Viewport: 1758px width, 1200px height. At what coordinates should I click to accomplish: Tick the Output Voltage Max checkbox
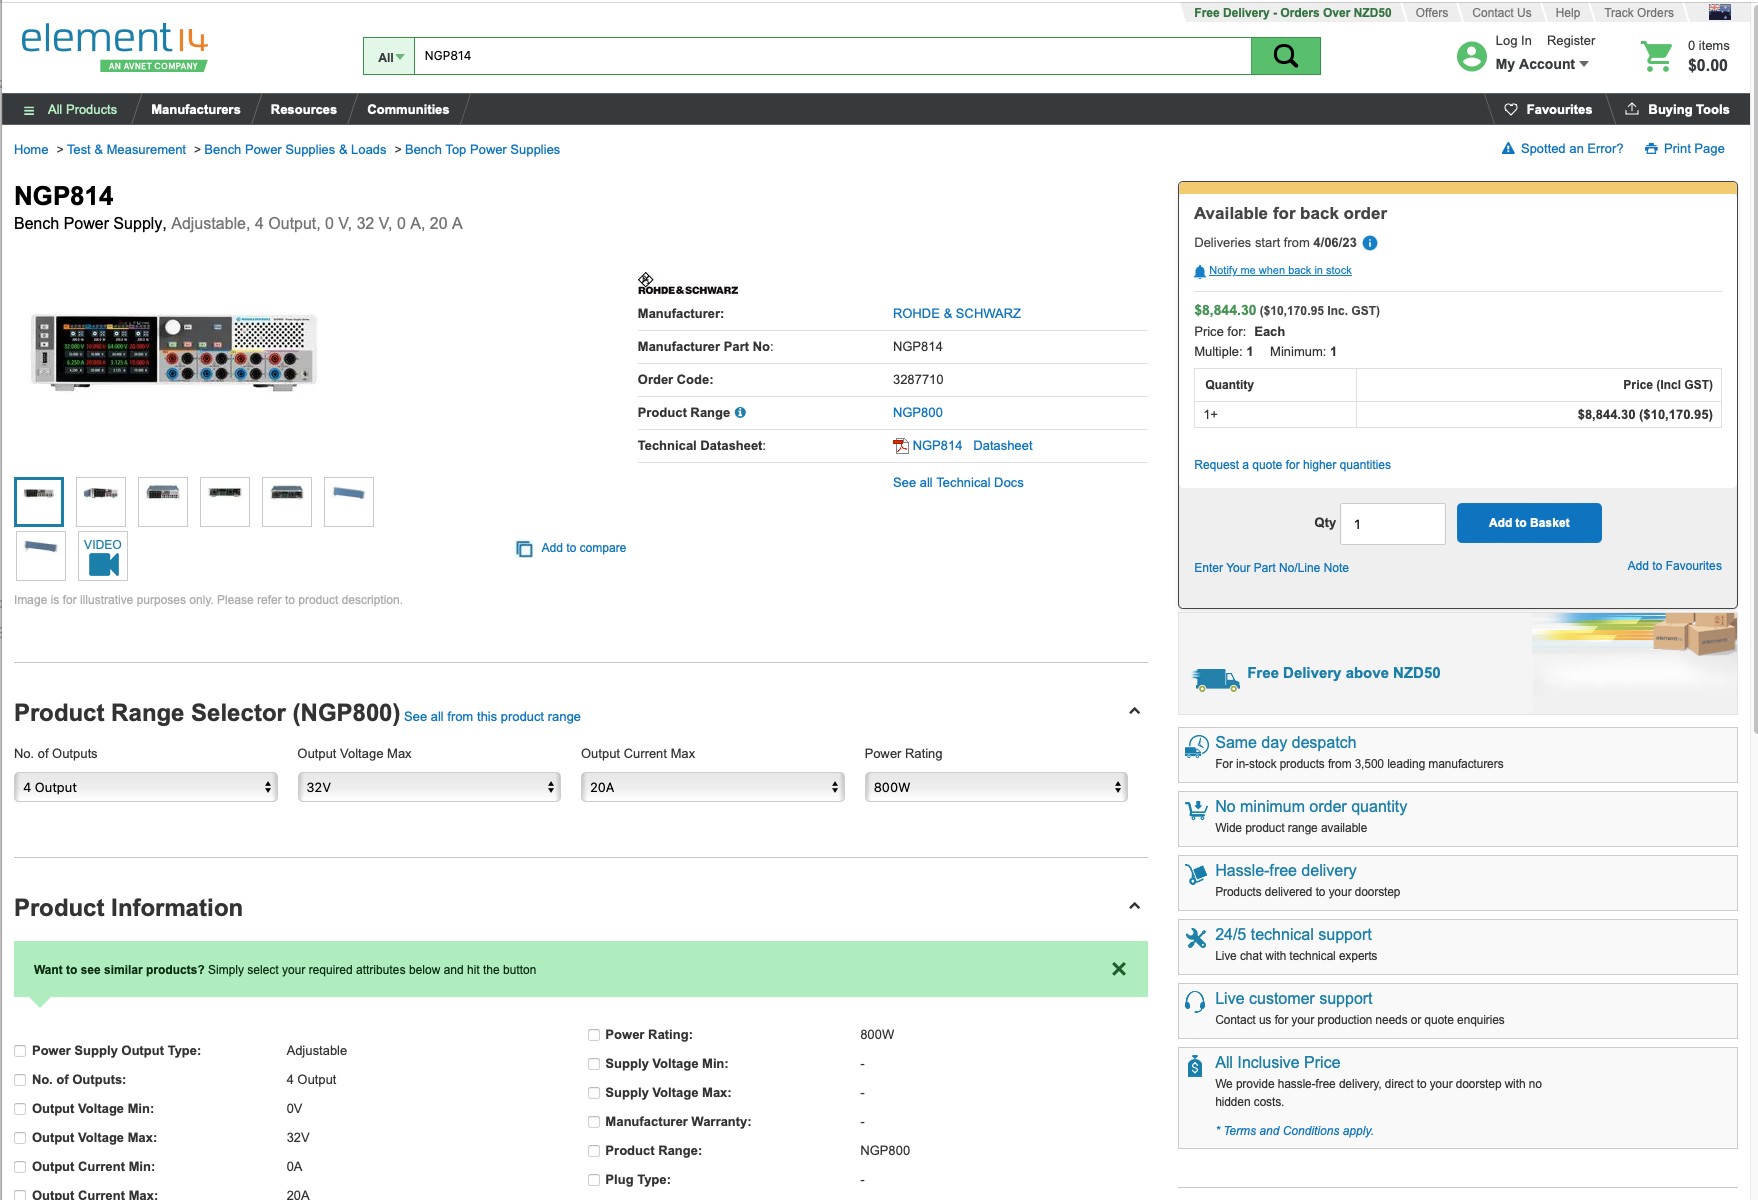(20, 1138)
